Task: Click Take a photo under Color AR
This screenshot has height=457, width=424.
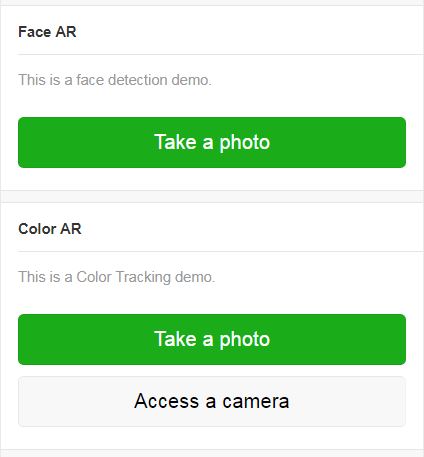Action: (212, 339)
